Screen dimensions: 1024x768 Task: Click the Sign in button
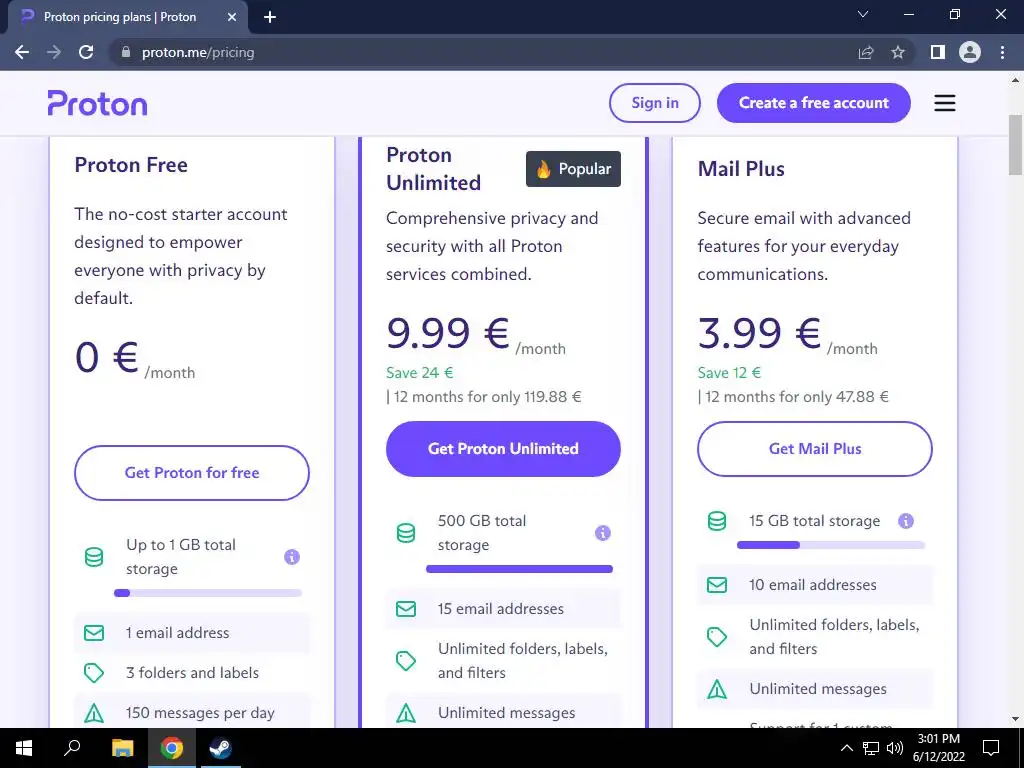pos(655,103)
